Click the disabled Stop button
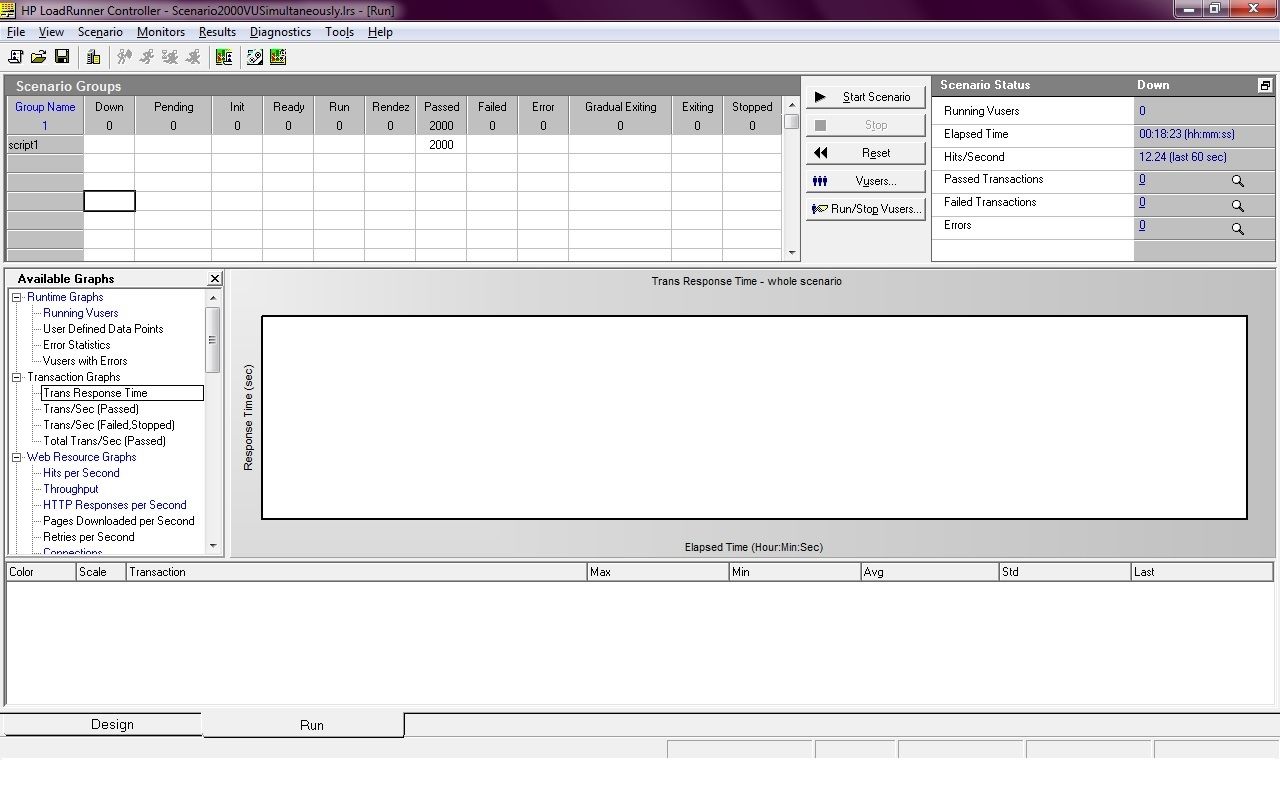Screen dimensions: 1280x800 click(865, 125)
